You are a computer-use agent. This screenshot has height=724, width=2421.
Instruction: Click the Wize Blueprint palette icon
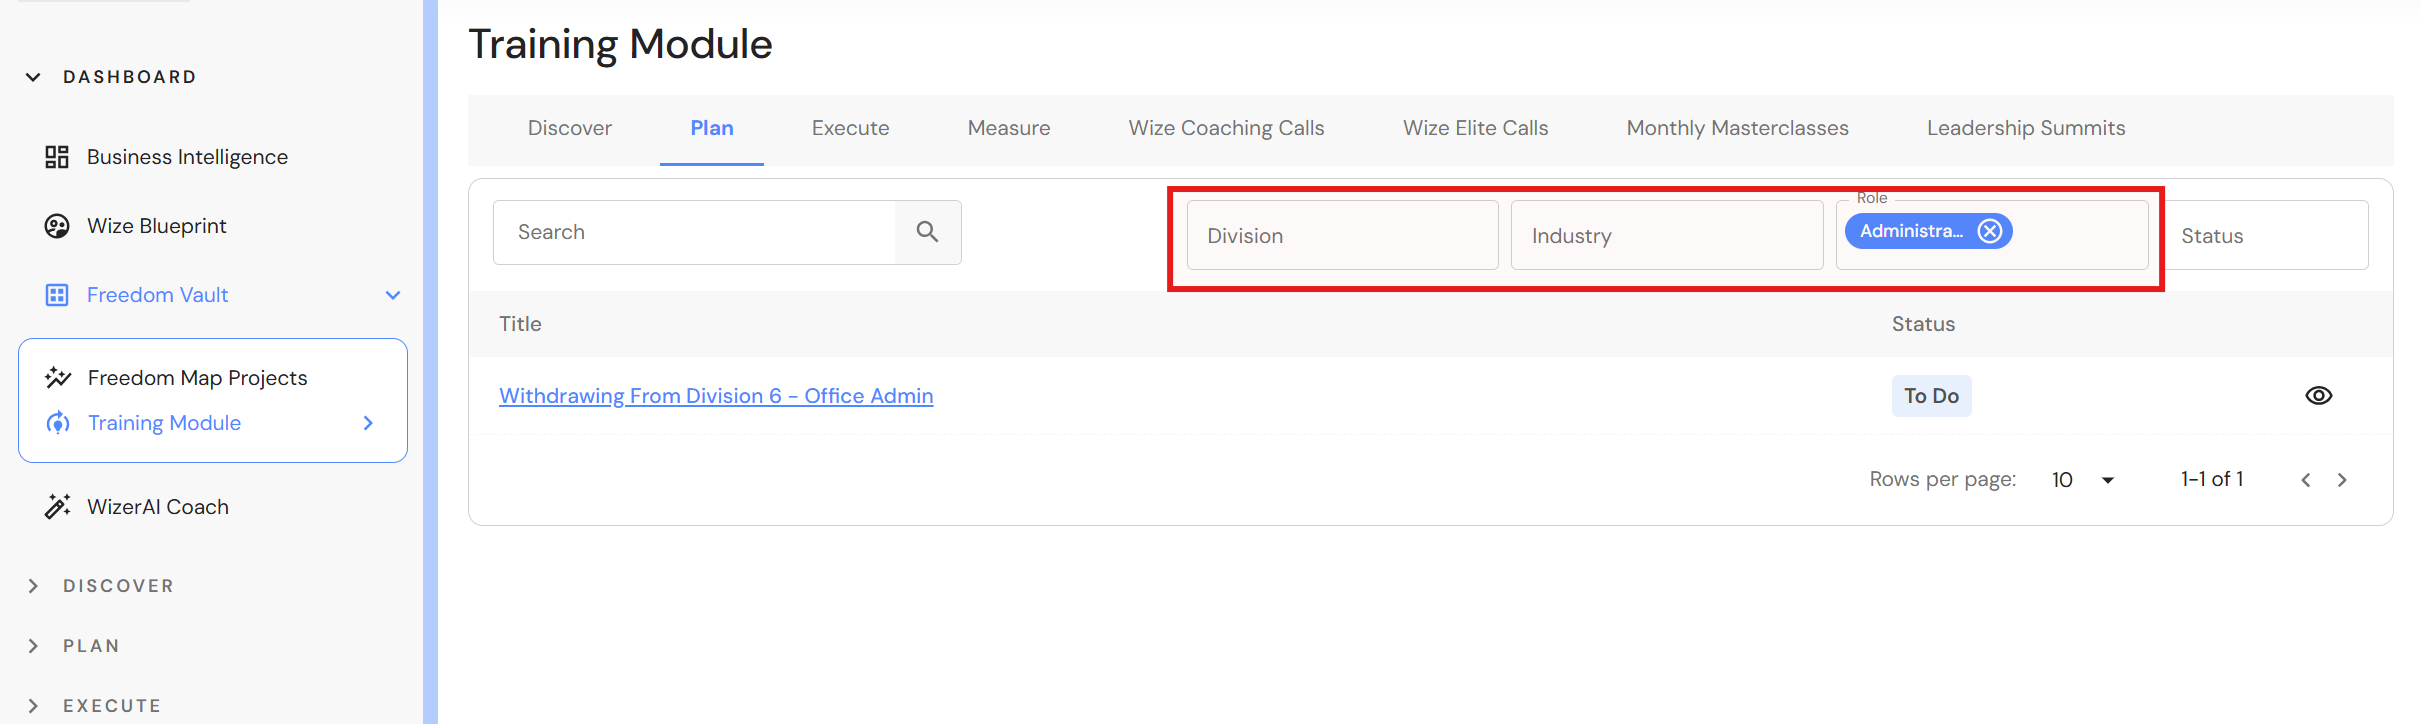click(x=57, y=226)
